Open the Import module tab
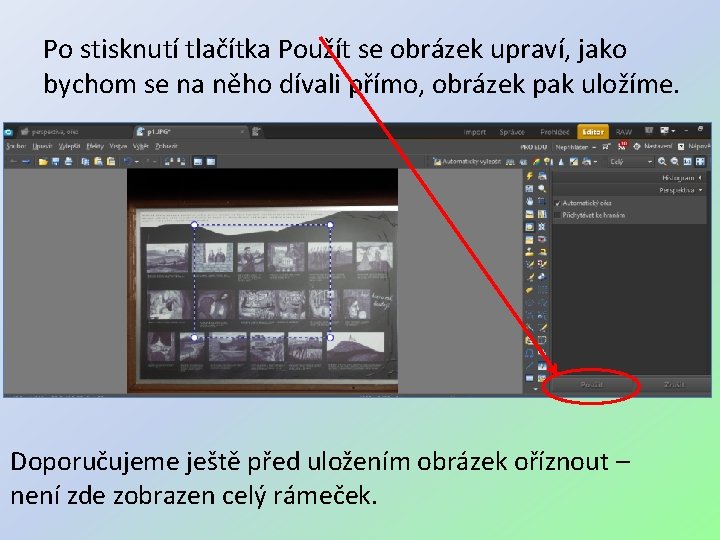 474,132
